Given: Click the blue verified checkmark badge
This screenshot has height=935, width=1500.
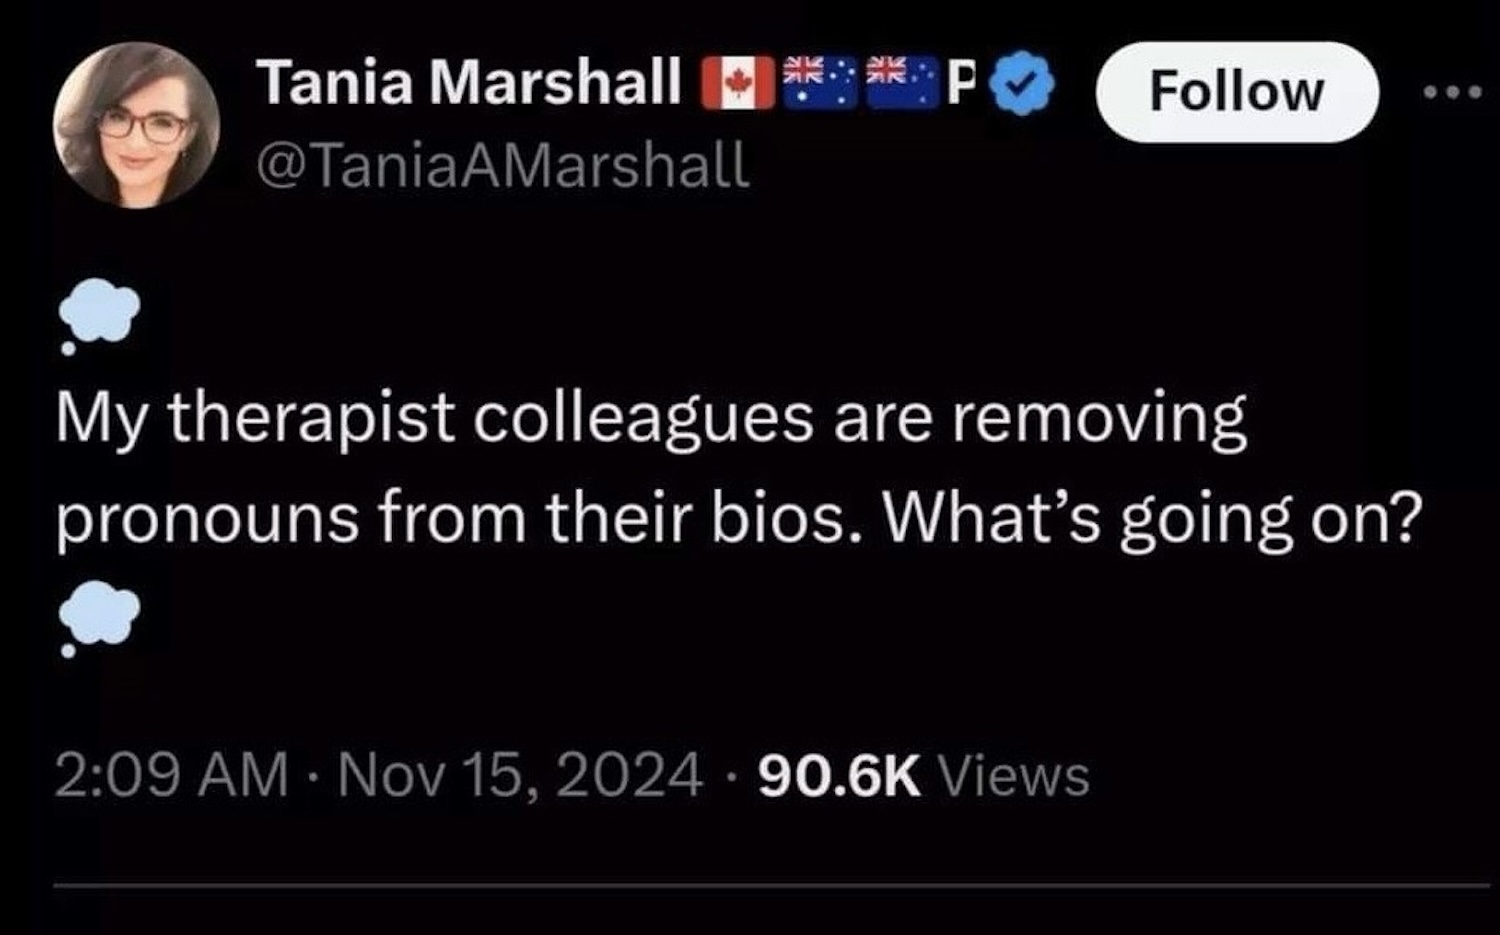Looking at the screenshot, I should click(1021, 83).
